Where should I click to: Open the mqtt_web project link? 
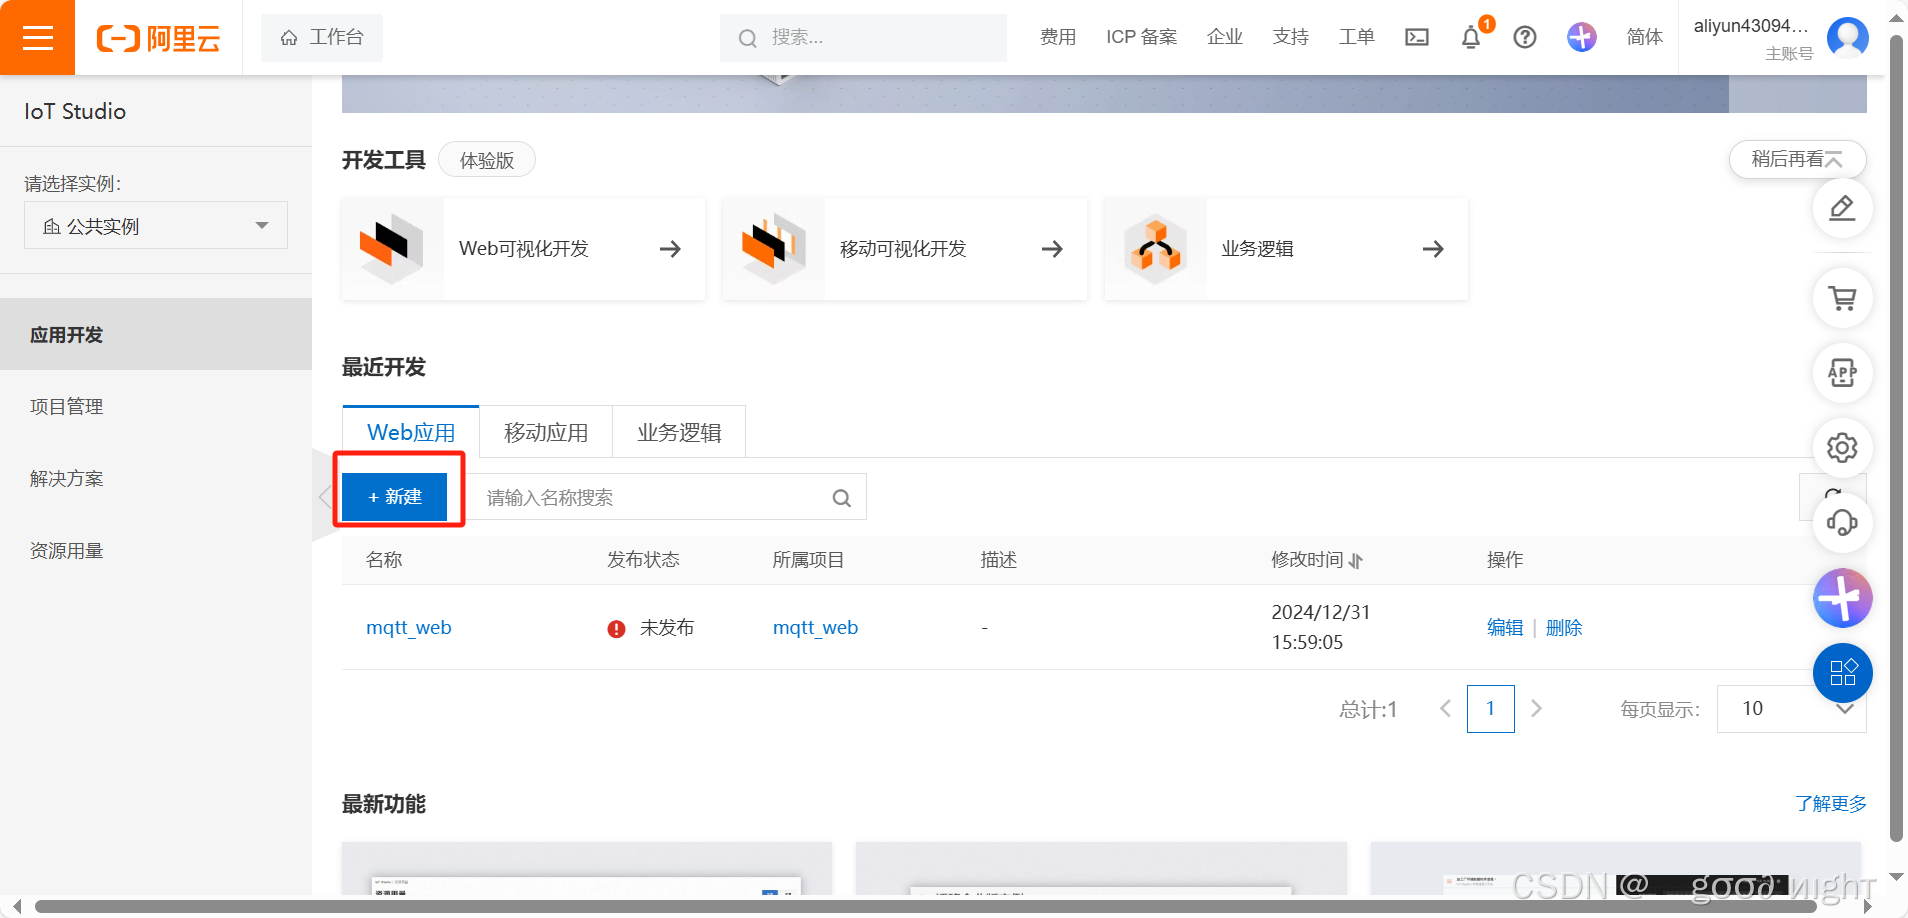point(816,627)
